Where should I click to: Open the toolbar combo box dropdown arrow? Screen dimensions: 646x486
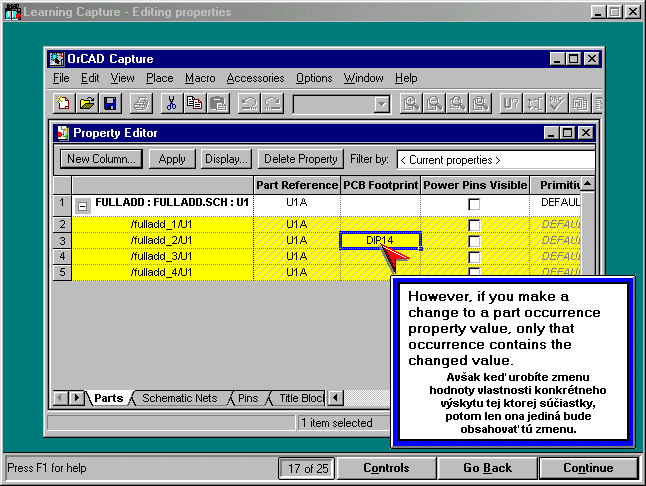coord(381,104)
